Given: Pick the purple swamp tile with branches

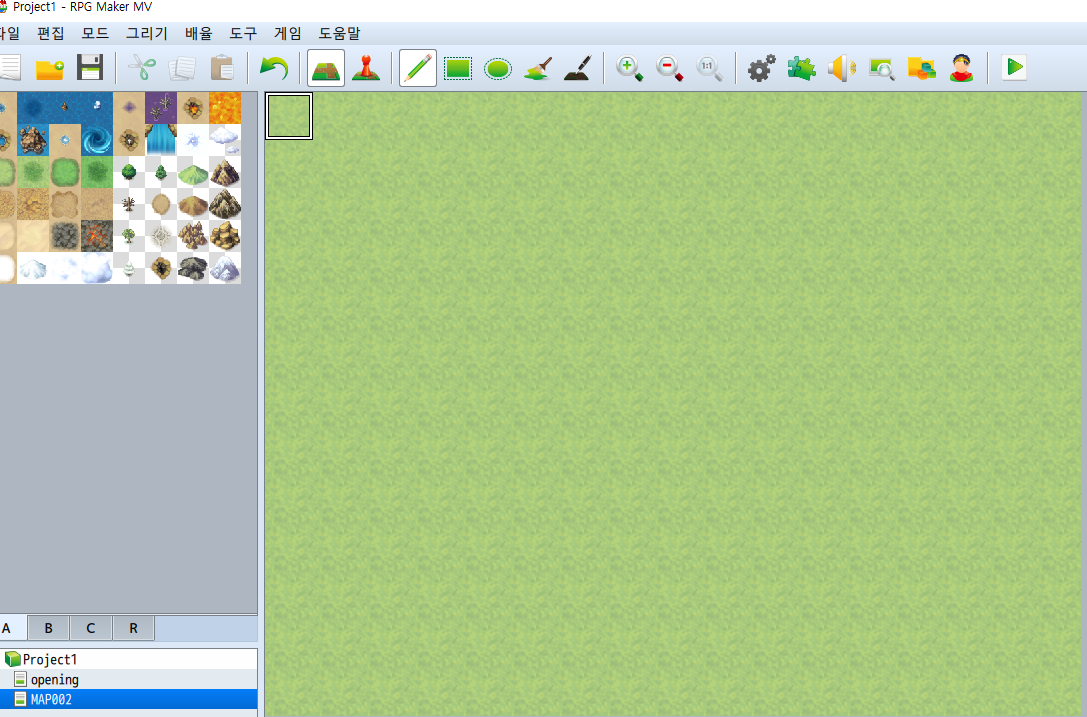Looking at the screenshot, I should (161, 108).
